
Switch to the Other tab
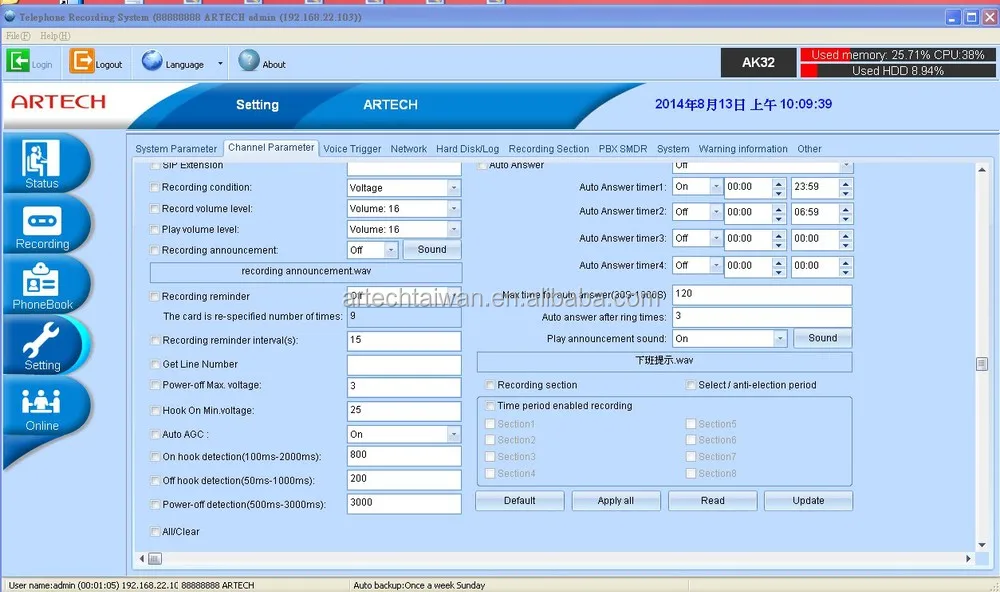click(809, 149)
